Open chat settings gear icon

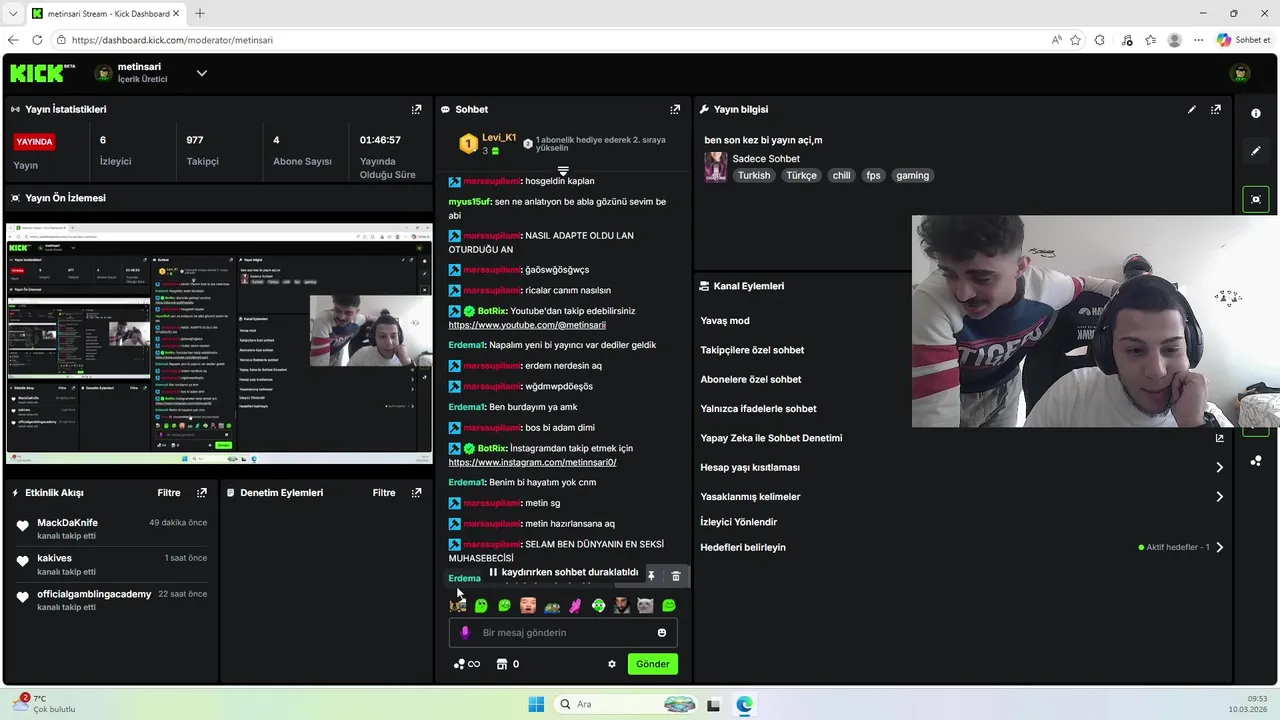tap(612, 664)
